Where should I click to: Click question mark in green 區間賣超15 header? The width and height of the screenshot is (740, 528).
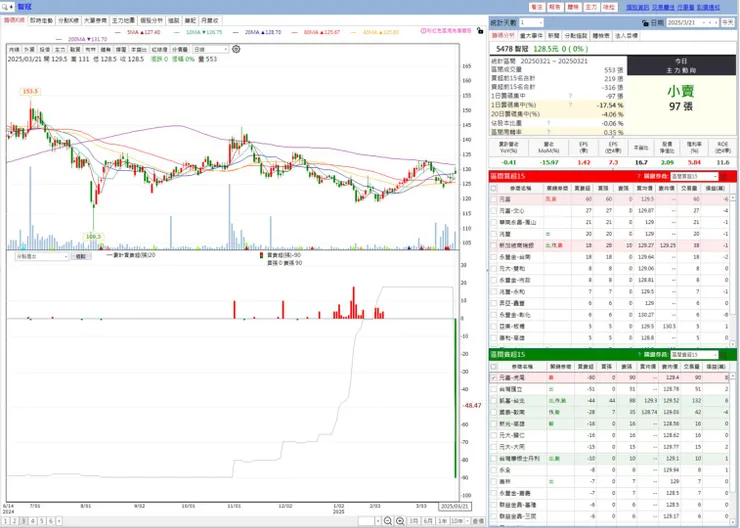(639, 354)
